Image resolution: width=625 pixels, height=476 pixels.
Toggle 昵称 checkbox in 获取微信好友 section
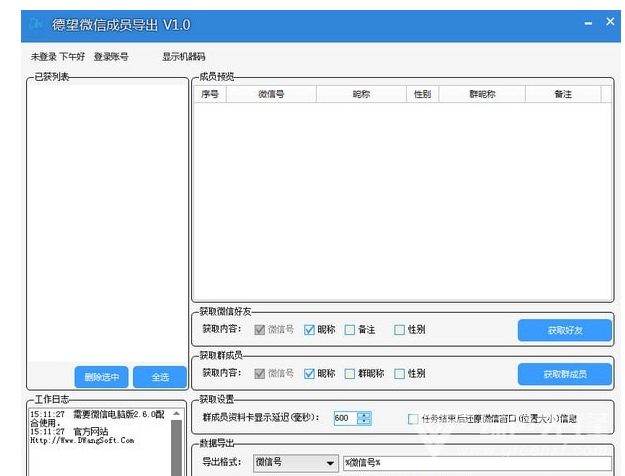coord(310,330)
